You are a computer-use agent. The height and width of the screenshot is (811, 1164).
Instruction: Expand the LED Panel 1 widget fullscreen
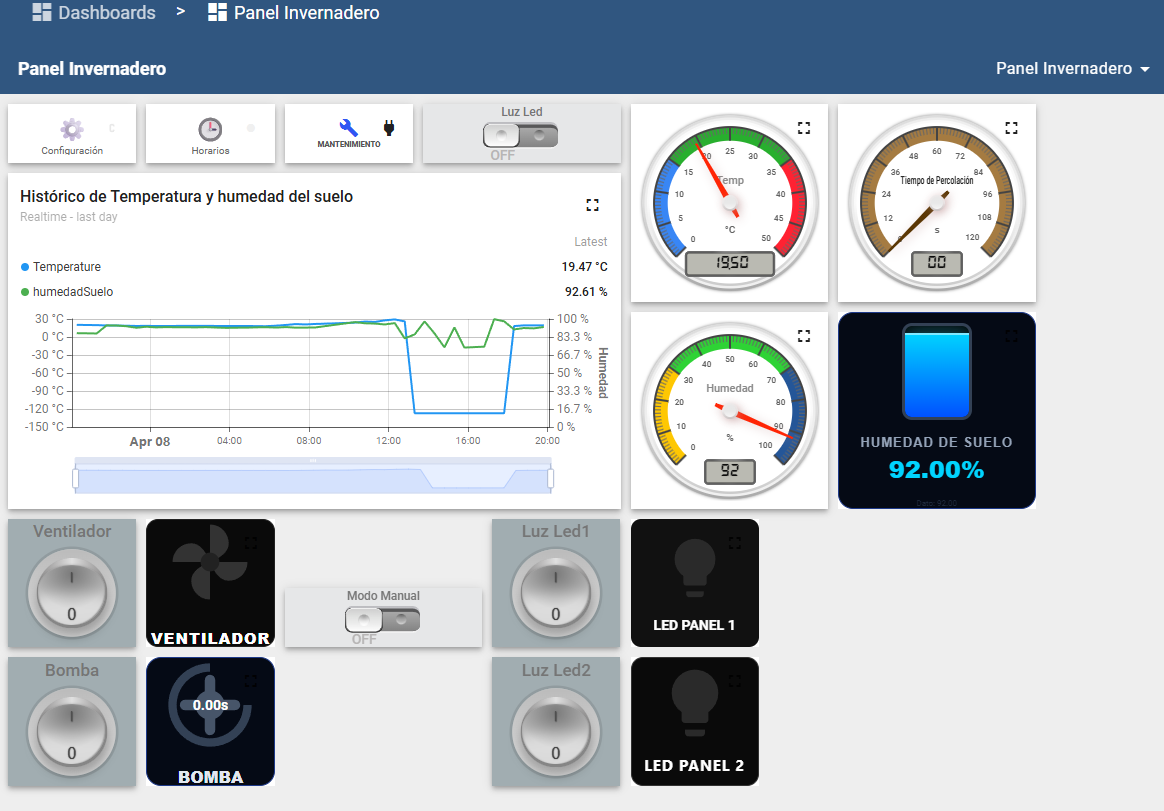(x=735, y=542)
